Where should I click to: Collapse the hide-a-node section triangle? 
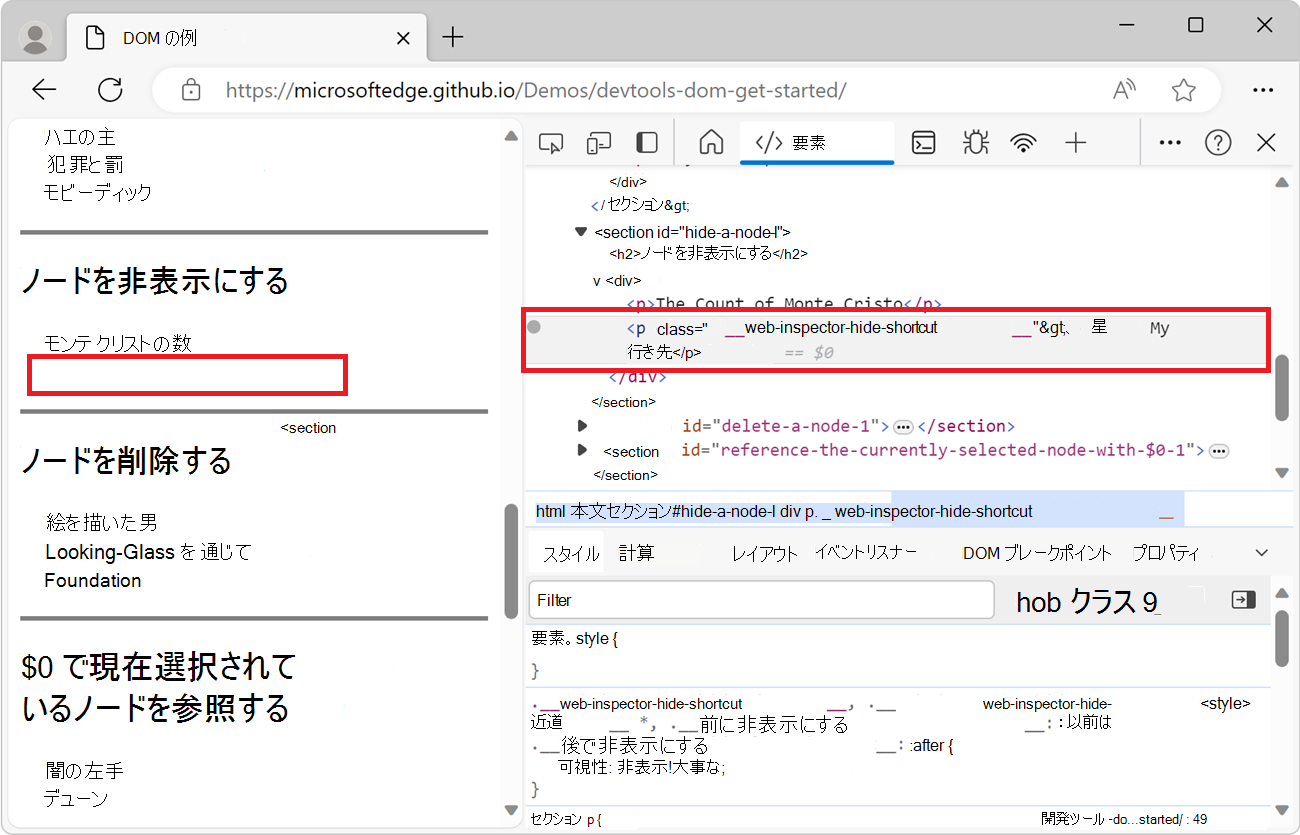[581, 231]
